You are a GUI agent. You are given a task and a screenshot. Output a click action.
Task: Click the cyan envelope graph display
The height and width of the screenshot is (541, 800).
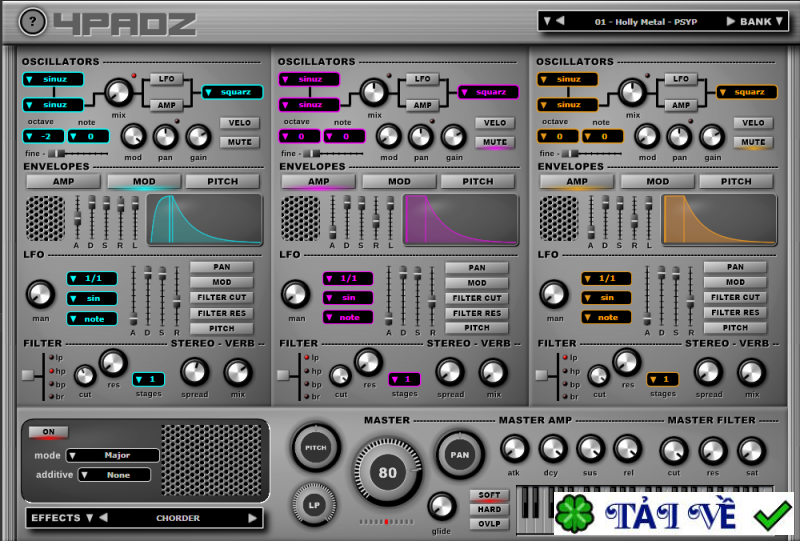point(205,220)
